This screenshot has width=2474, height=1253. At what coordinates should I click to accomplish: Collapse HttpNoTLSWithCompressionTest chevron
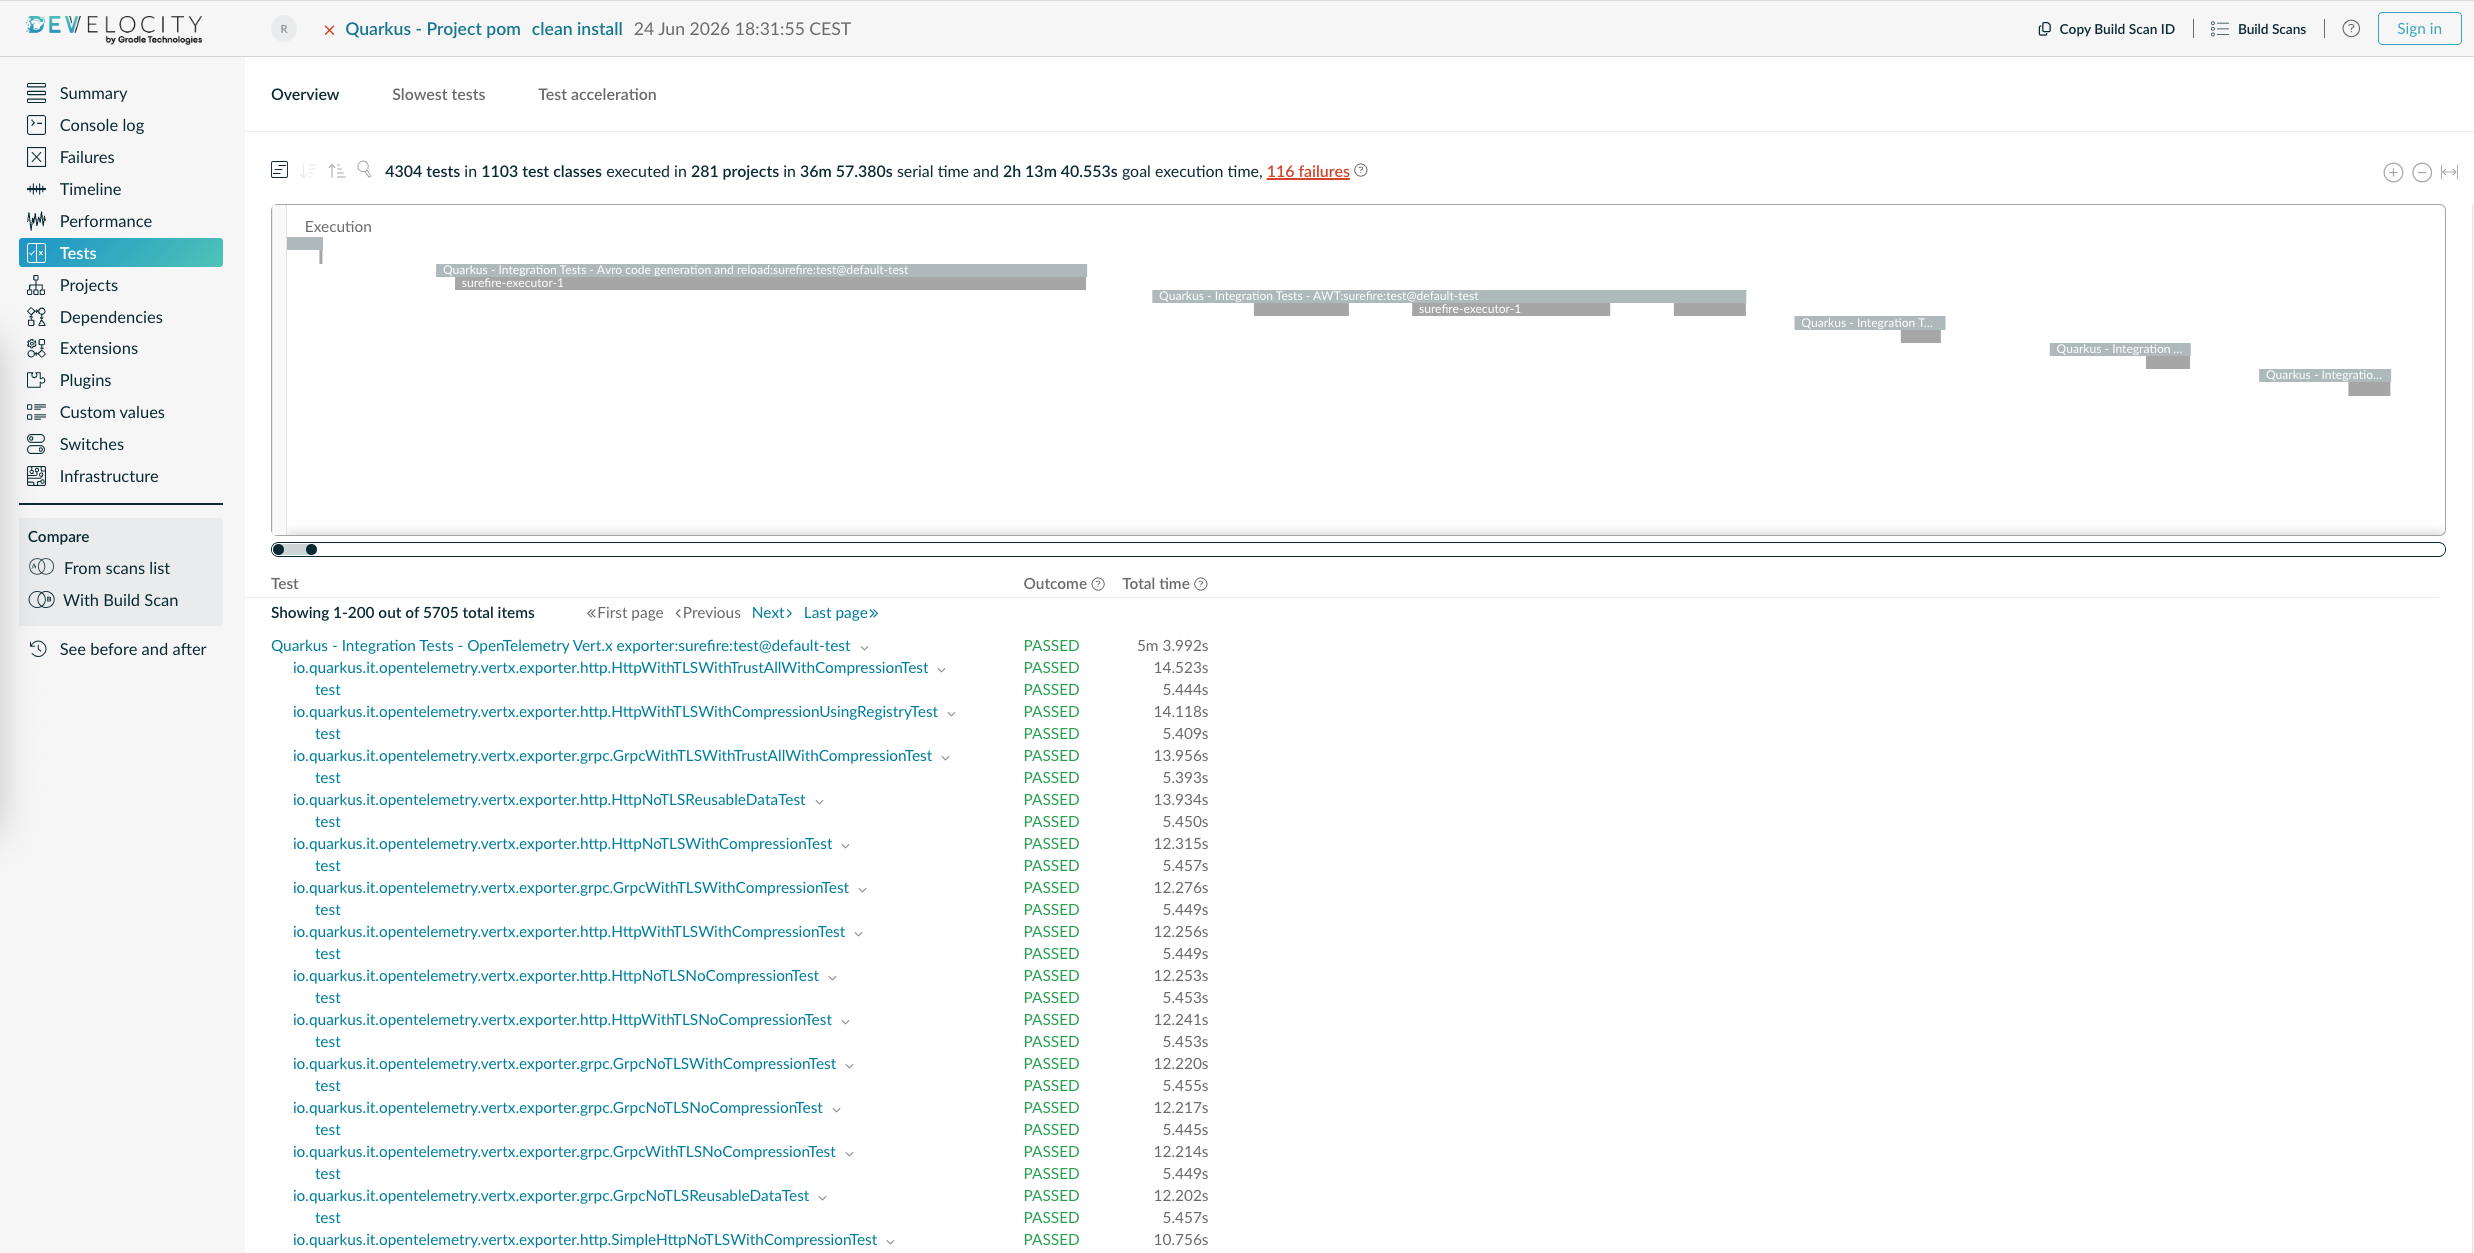[x=846, y=845]
